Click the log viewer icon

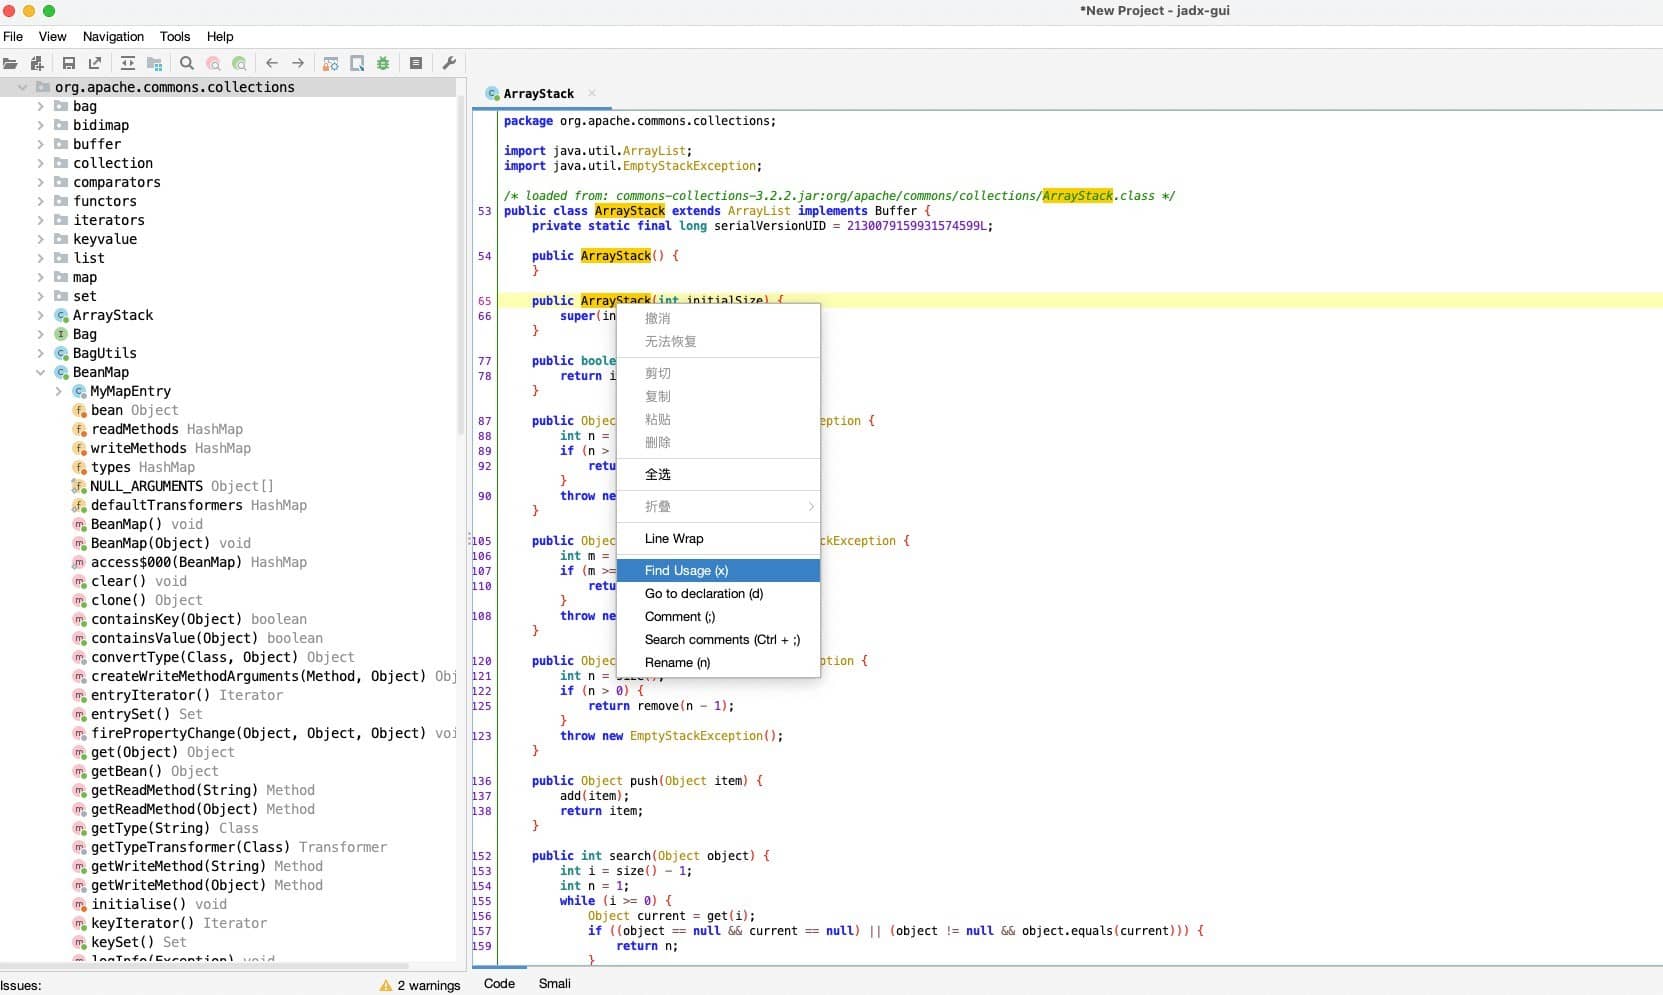click(416, 63)
